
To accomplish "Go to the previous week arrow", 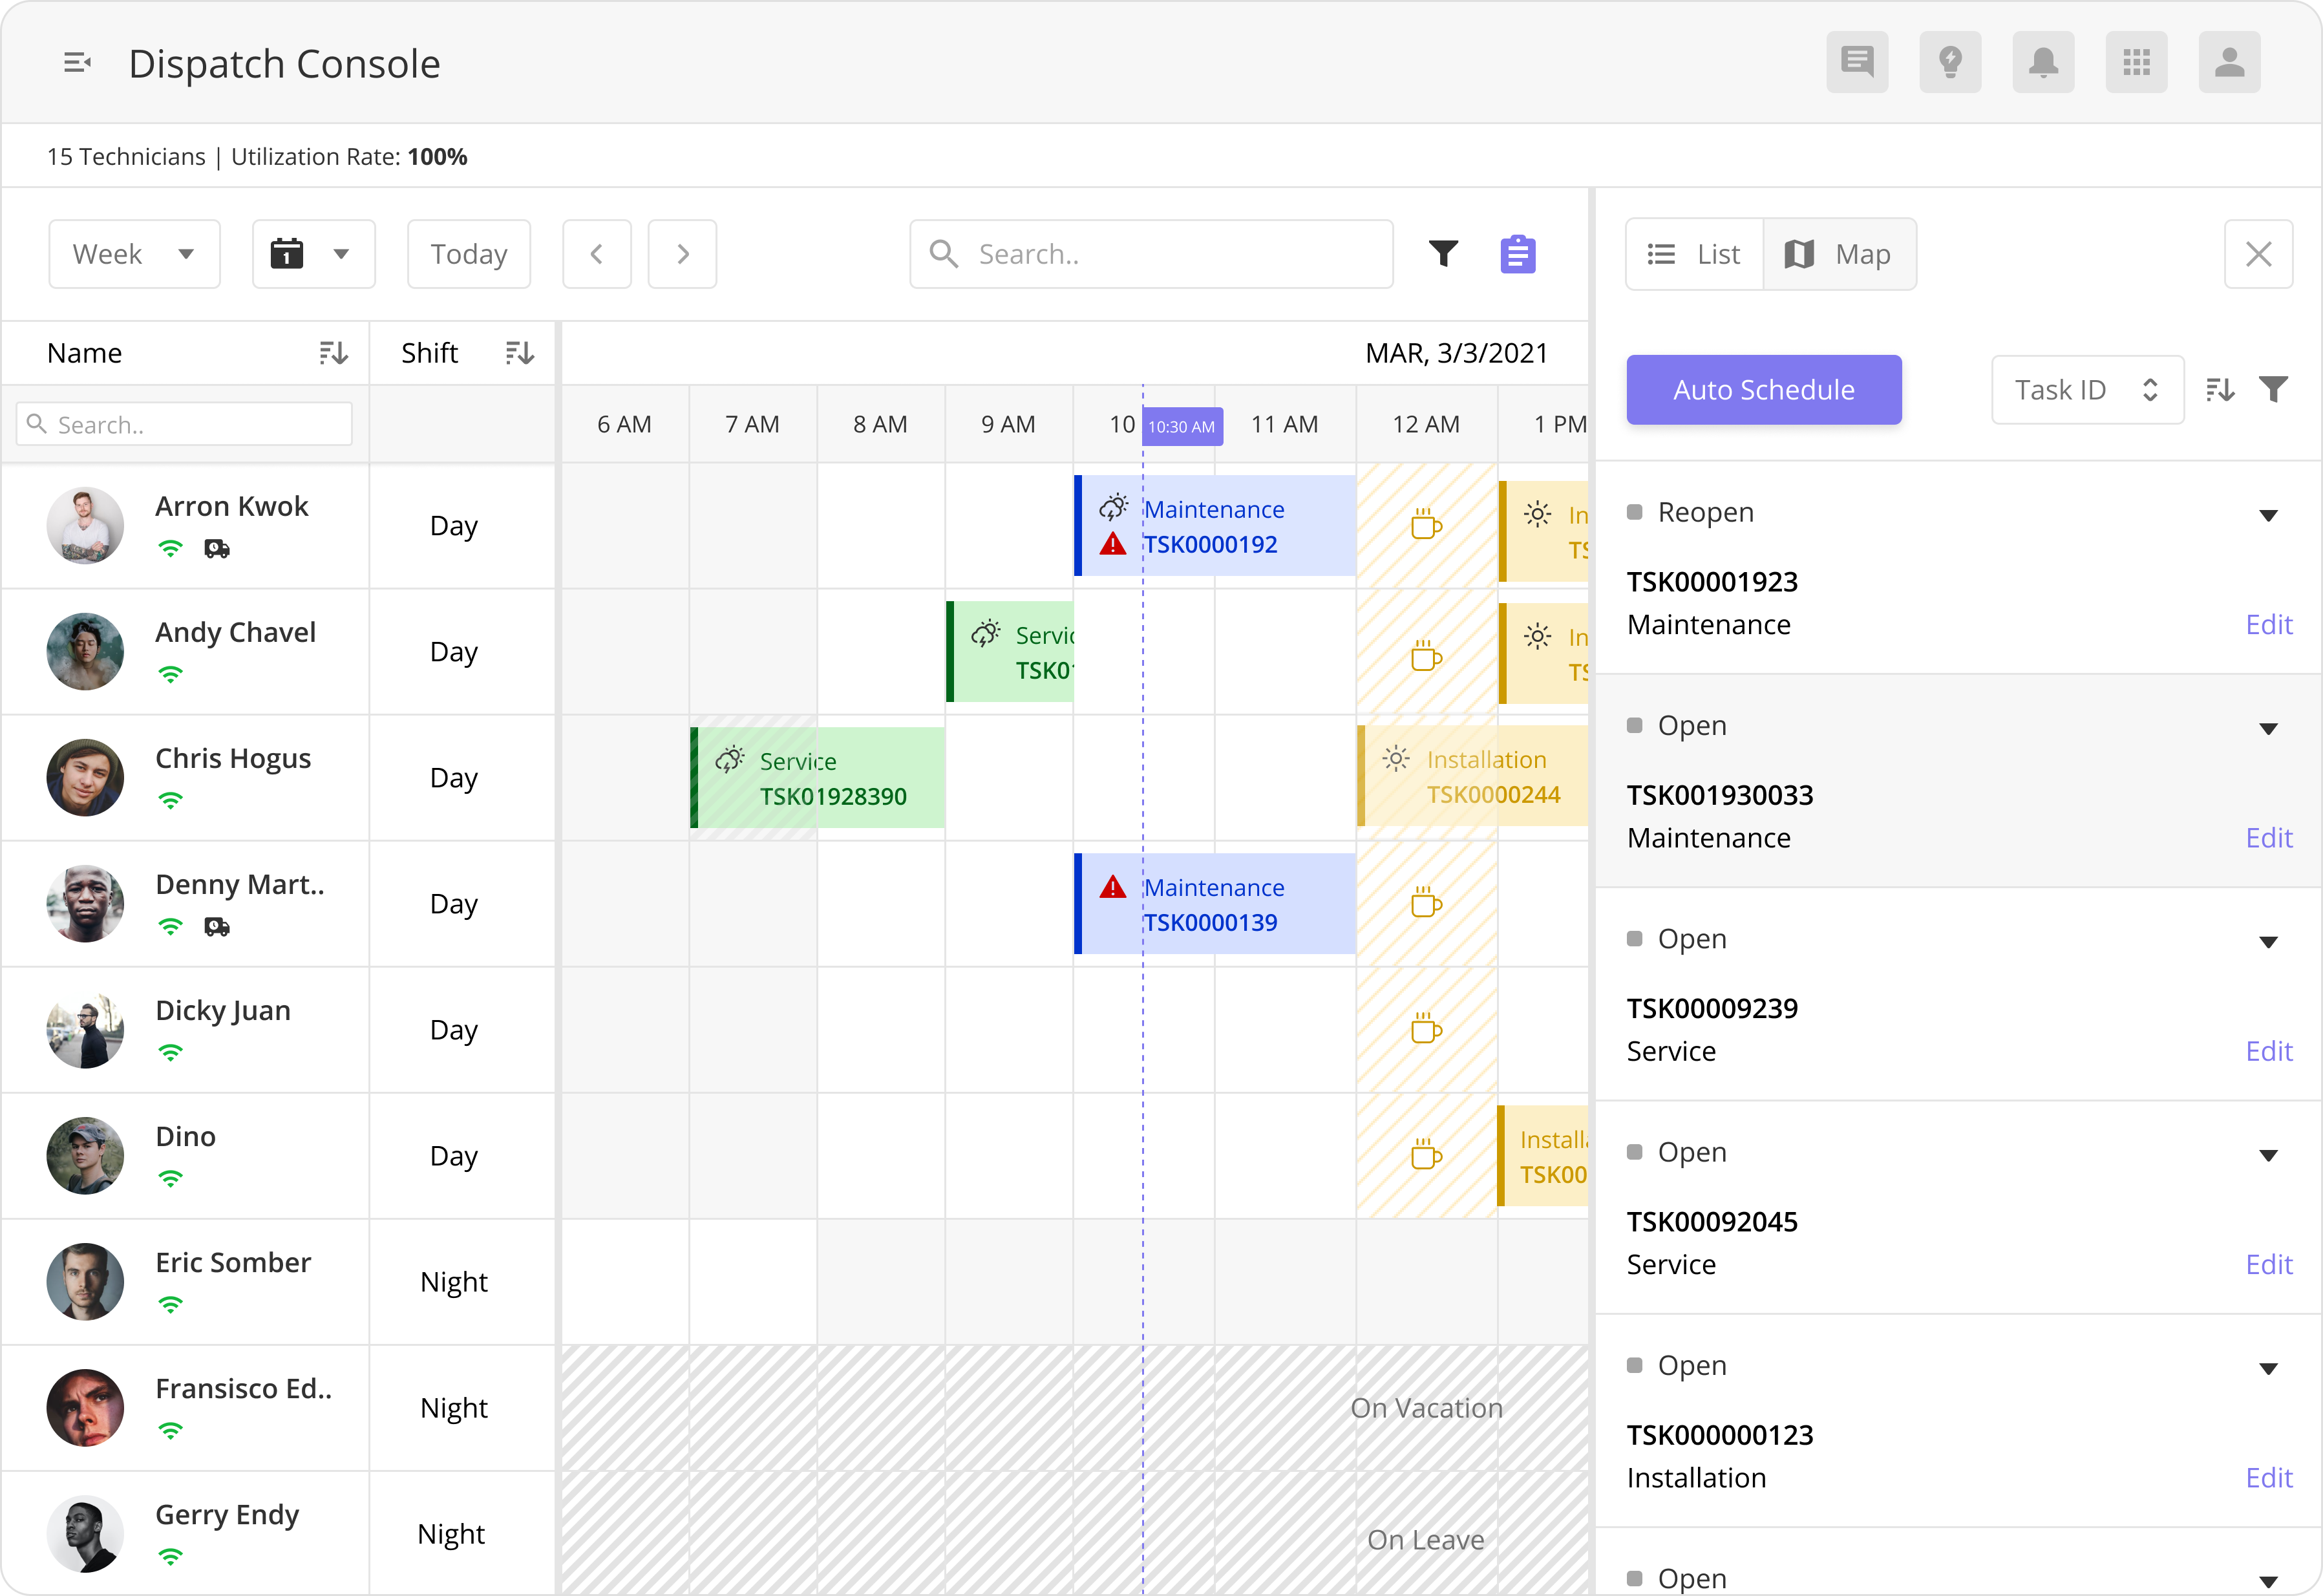I will pyautogui.click(x=597, y=254).
